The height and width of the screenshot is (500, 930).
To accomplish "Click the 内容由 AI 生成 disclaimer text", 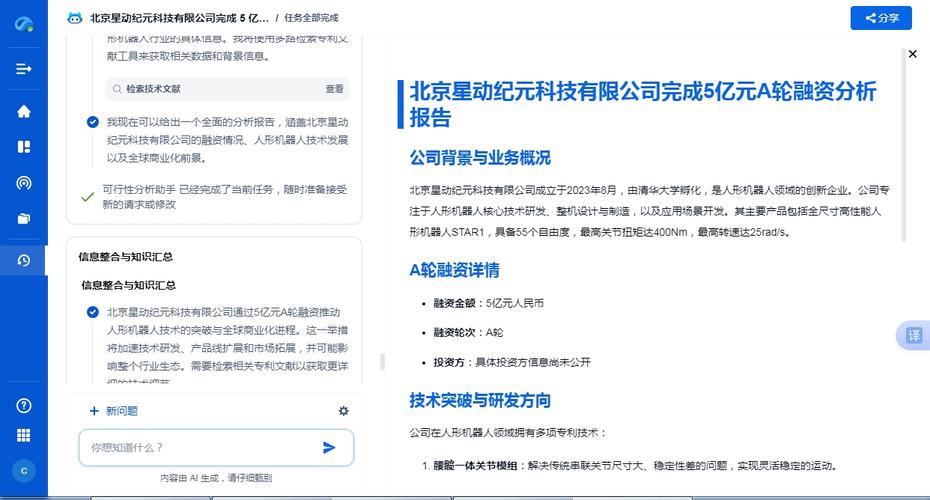I will click(x=216, y=478).
